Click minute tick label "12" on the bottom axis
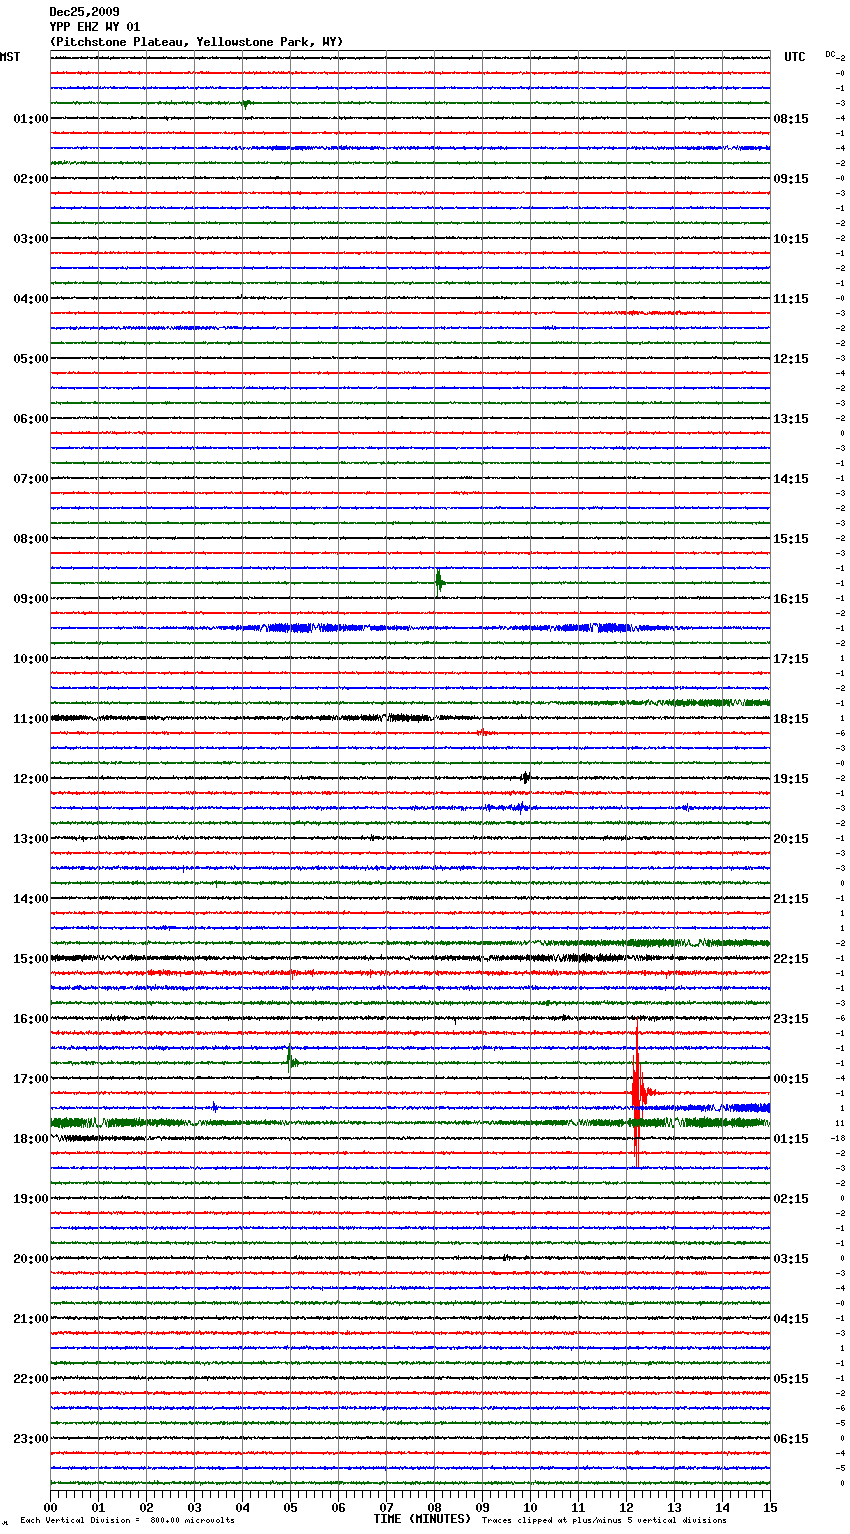The image size is (850, 1534). point(626,1507)
